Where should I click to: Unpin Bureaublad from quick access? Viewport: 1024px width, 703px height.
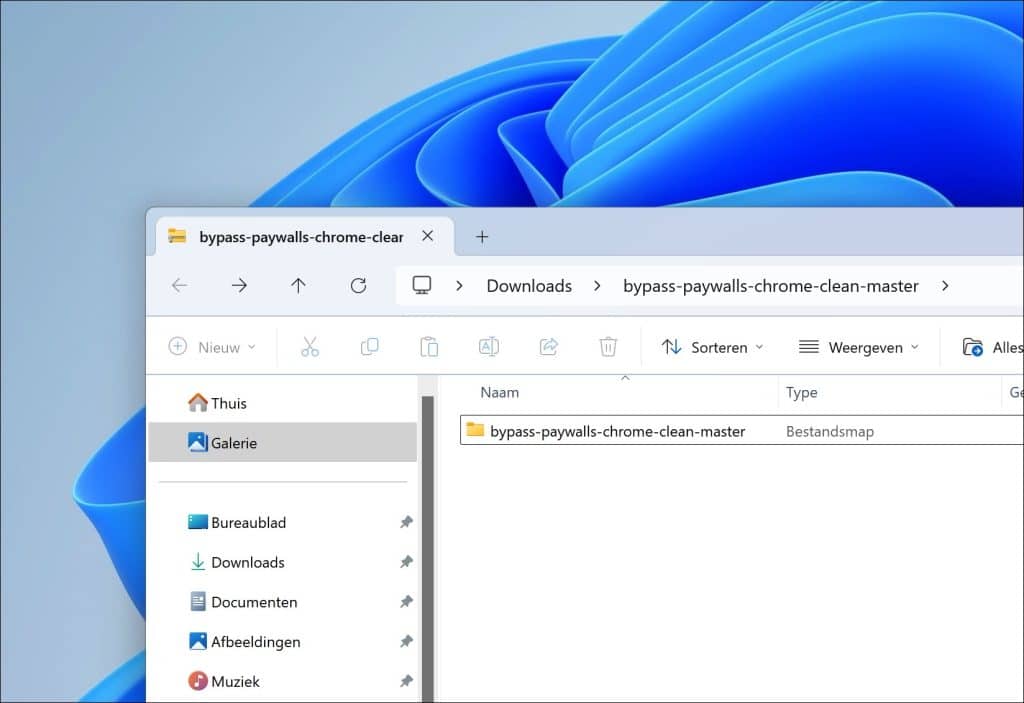[x=406, y=522]
